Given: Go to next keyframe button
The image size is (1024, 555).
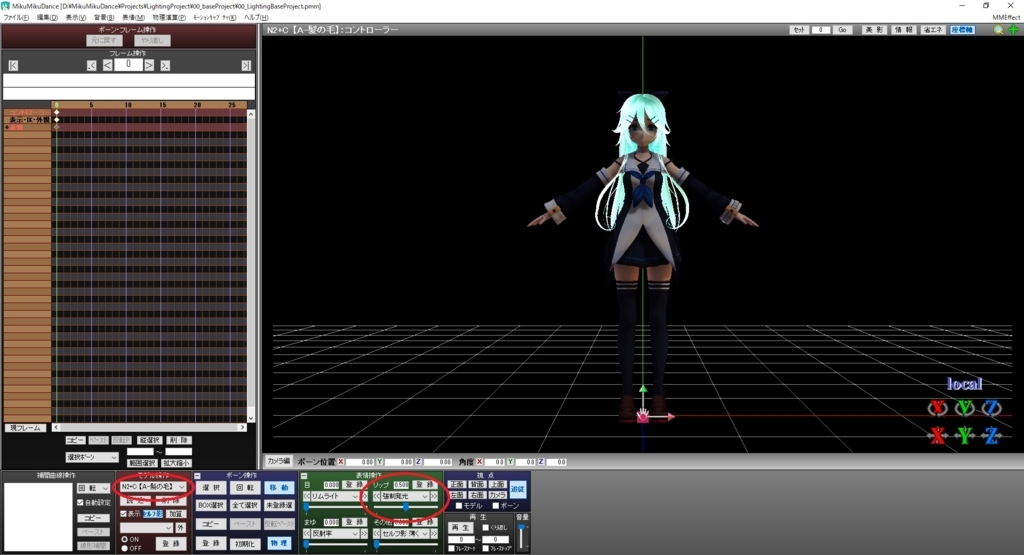Looking at the screenshot, I should point(165,65).
